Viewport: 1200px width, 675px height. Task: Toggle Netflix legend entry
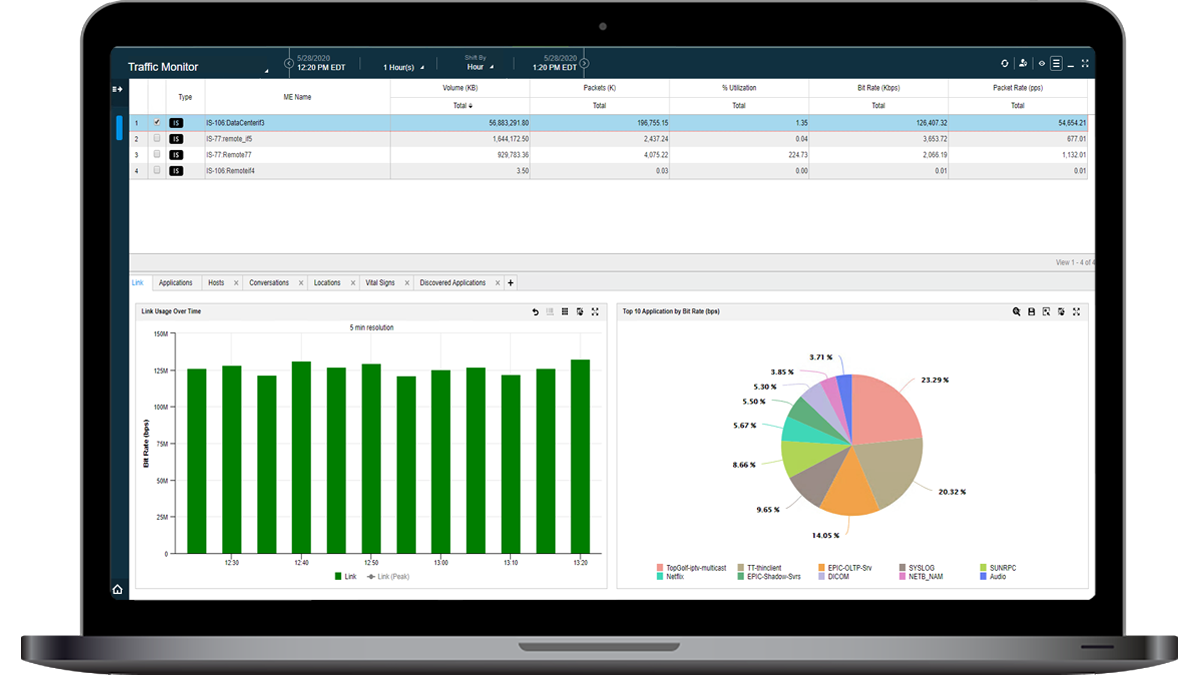(x=670, y=577)
